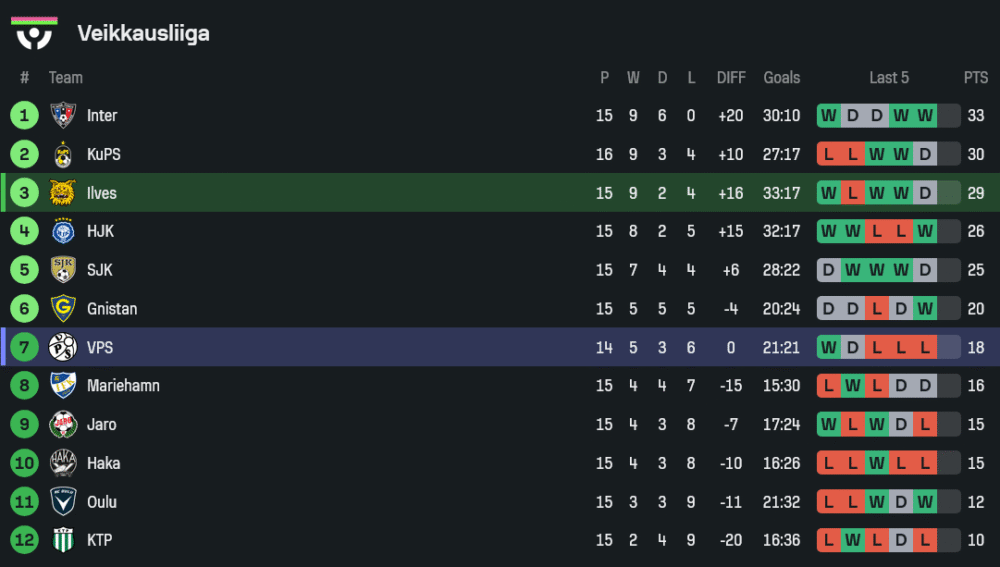Sort table by DIFF column header

[731, 78]
